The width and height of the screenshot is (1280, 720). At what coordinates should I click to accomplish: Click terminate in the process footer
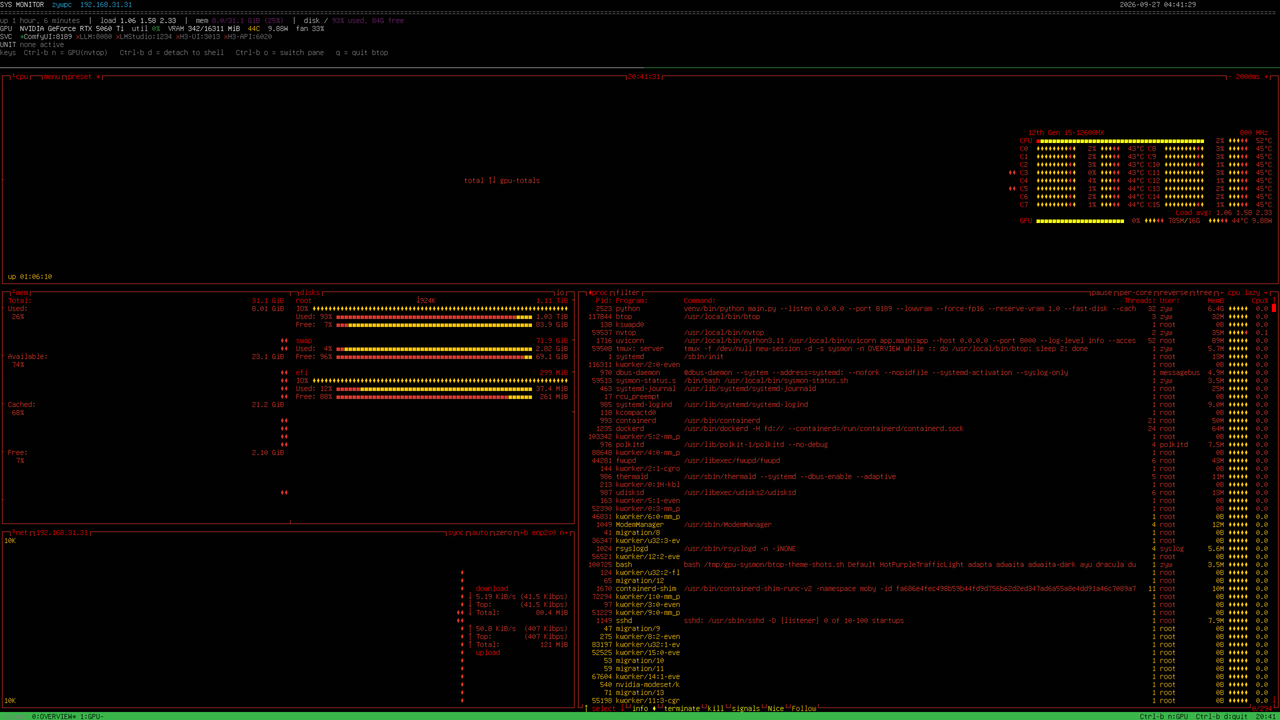tap(682, 708)
